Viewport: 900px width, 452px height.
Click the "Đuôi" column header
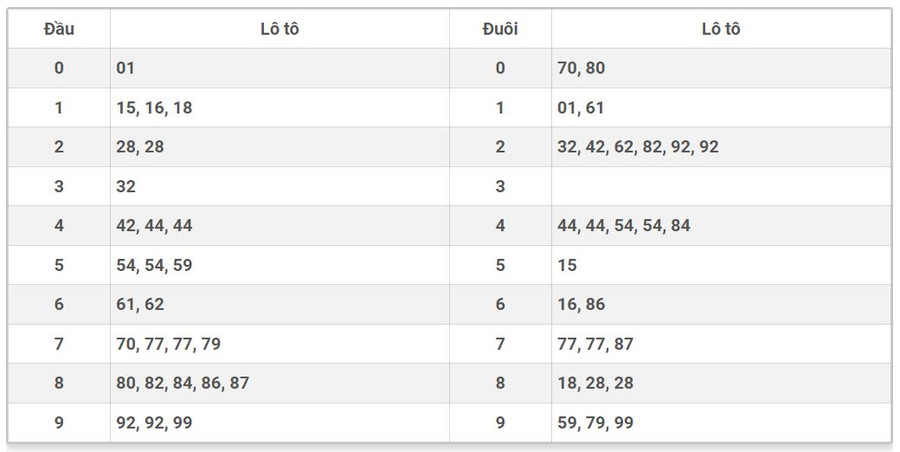pos(500,29)
